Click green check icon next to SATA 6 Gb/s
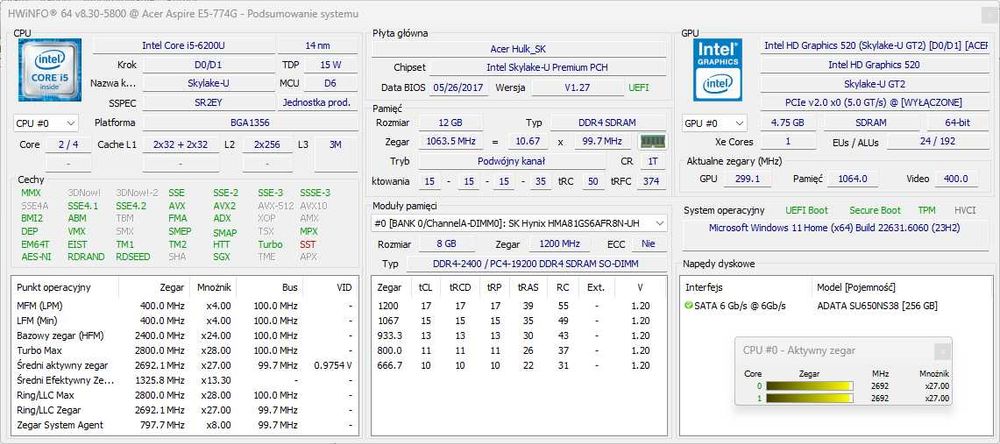Image resolution: width=1000 pixels, height=444 pixels. 688,306
